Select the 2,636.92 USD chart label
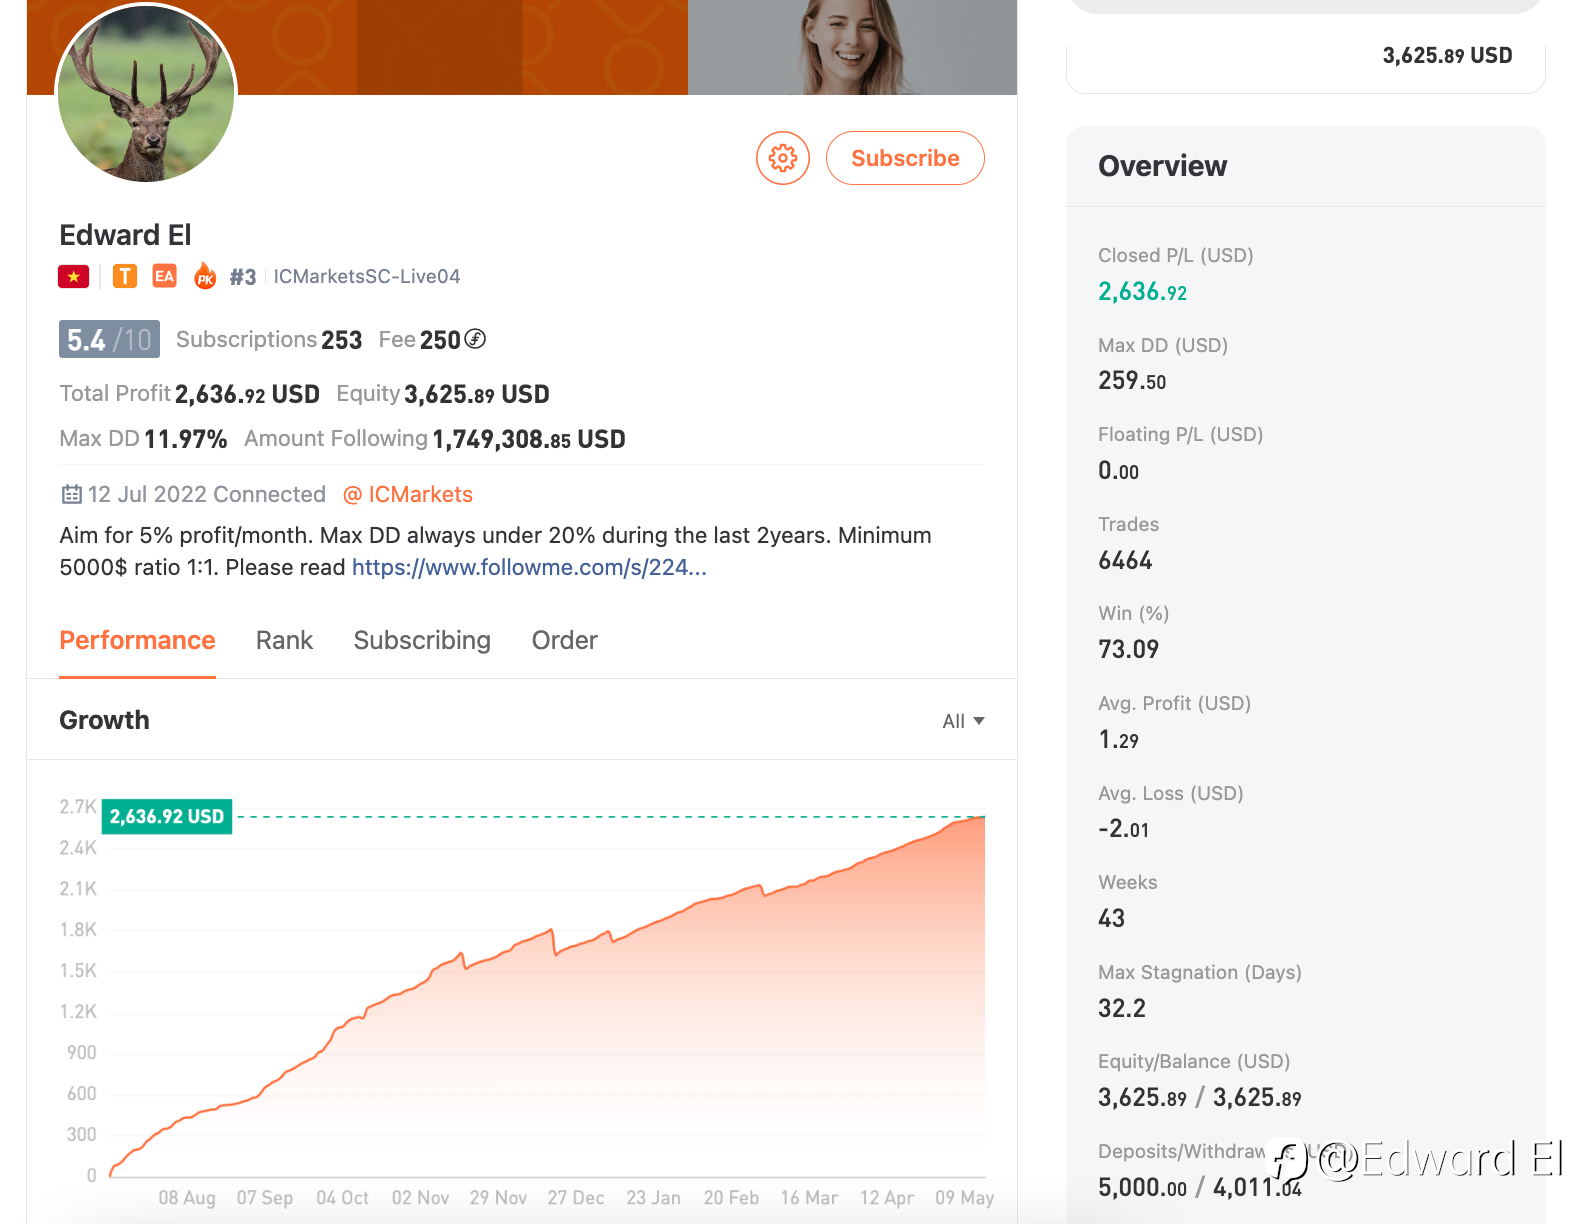Viewport: 1578px width, 1224px height. (x=167, y=816)
